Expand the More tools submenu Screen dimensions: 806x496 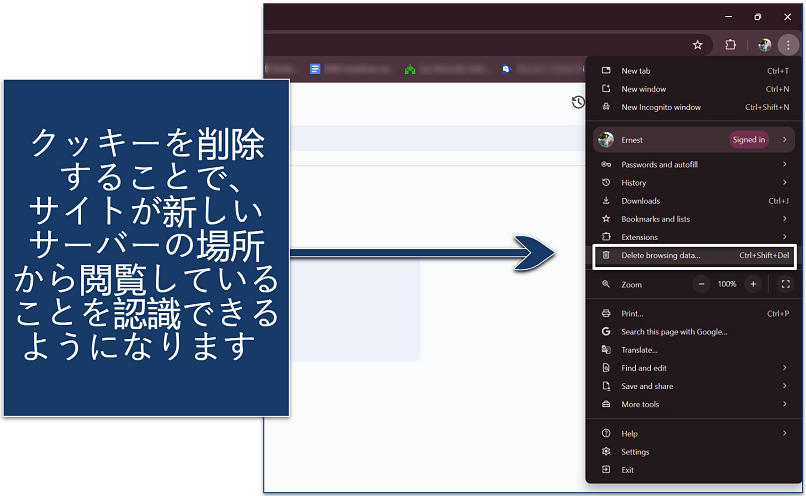pos(785,404)
